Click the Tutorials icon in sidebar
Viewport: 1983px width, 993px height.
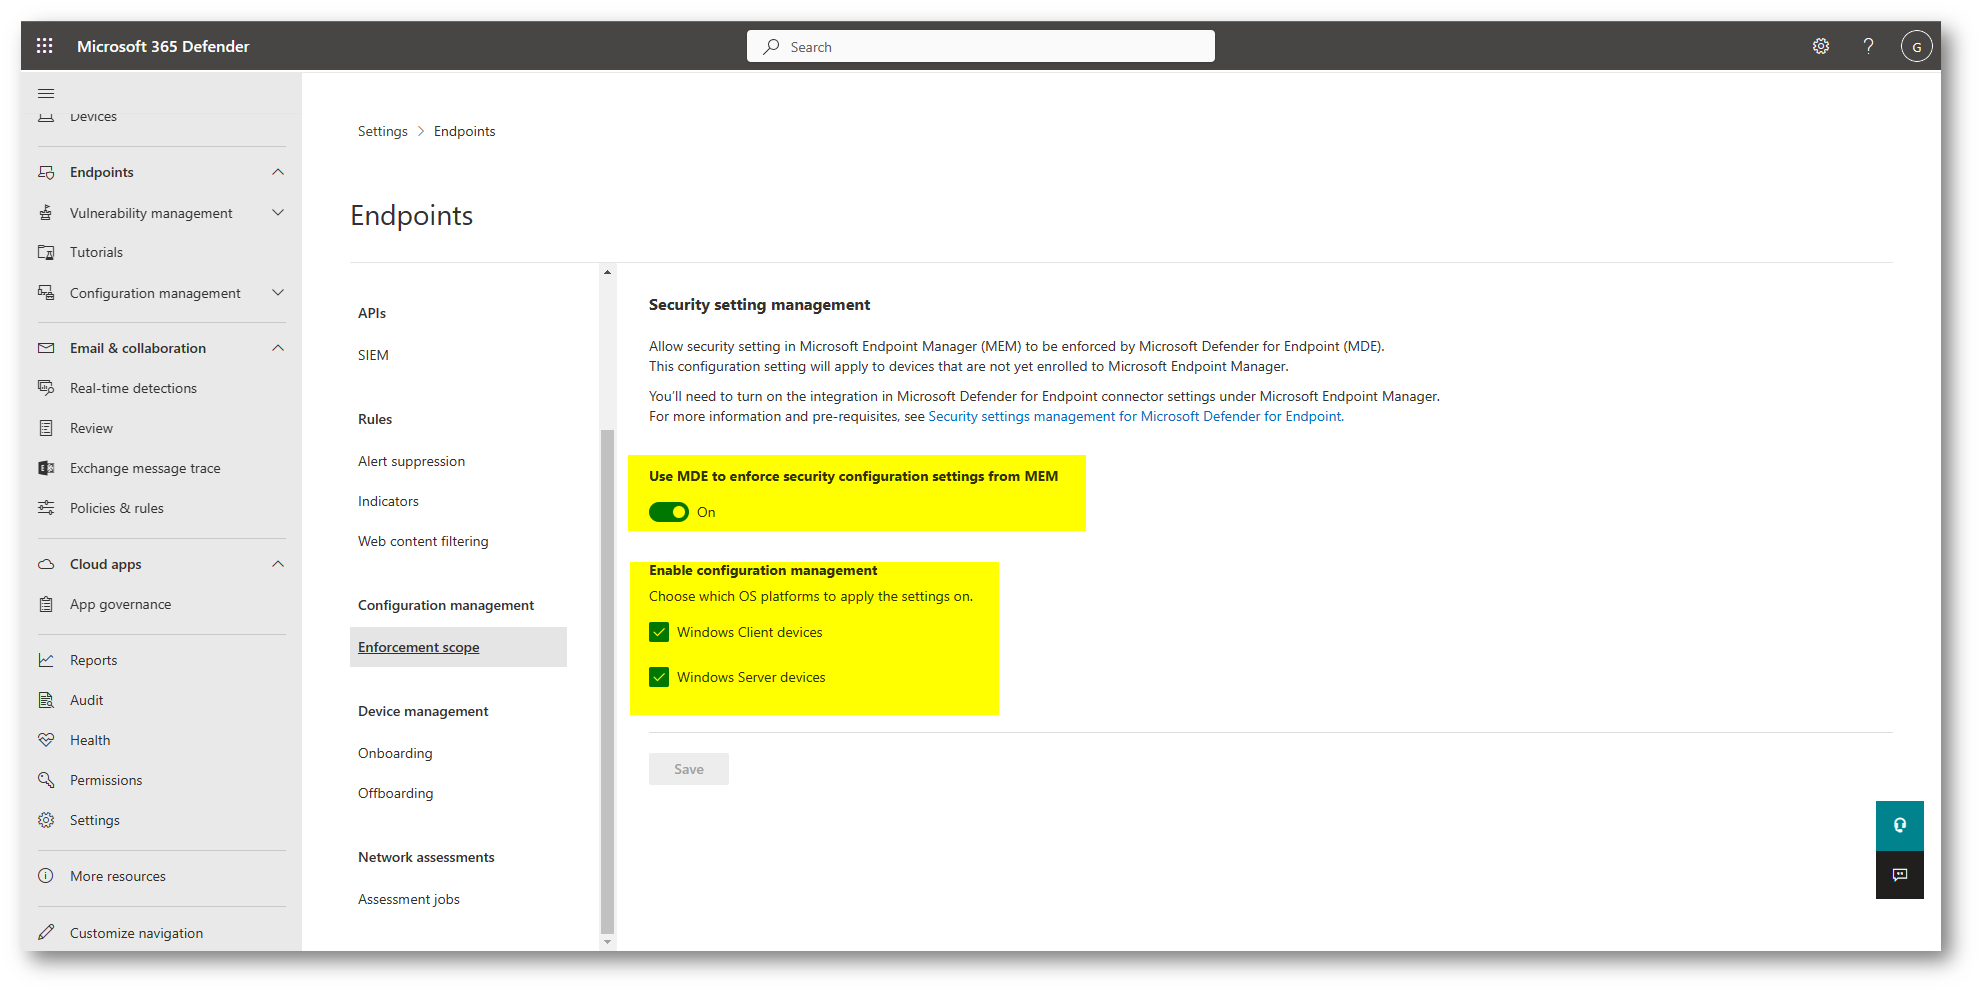click(46, 252)
